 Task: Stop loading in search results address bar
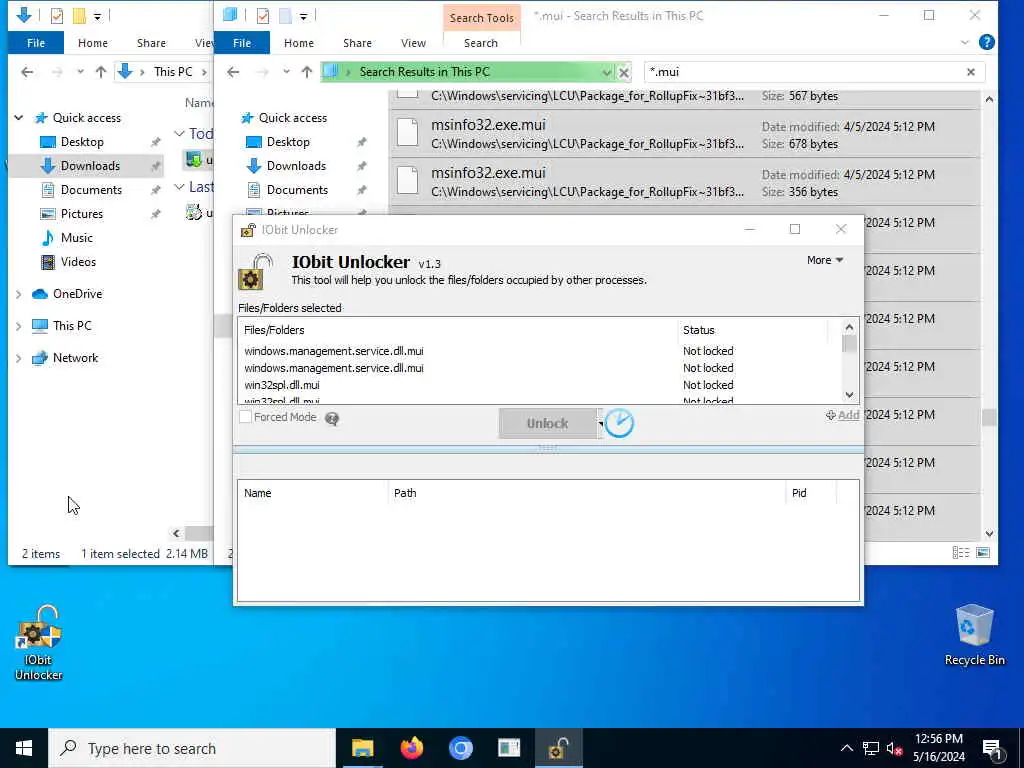(624, 72)
